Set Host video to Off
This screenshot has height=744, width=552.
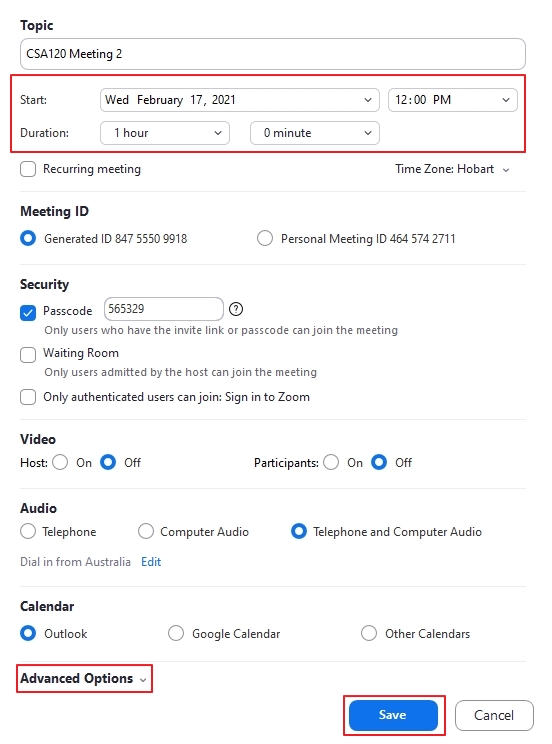point(108,462)
